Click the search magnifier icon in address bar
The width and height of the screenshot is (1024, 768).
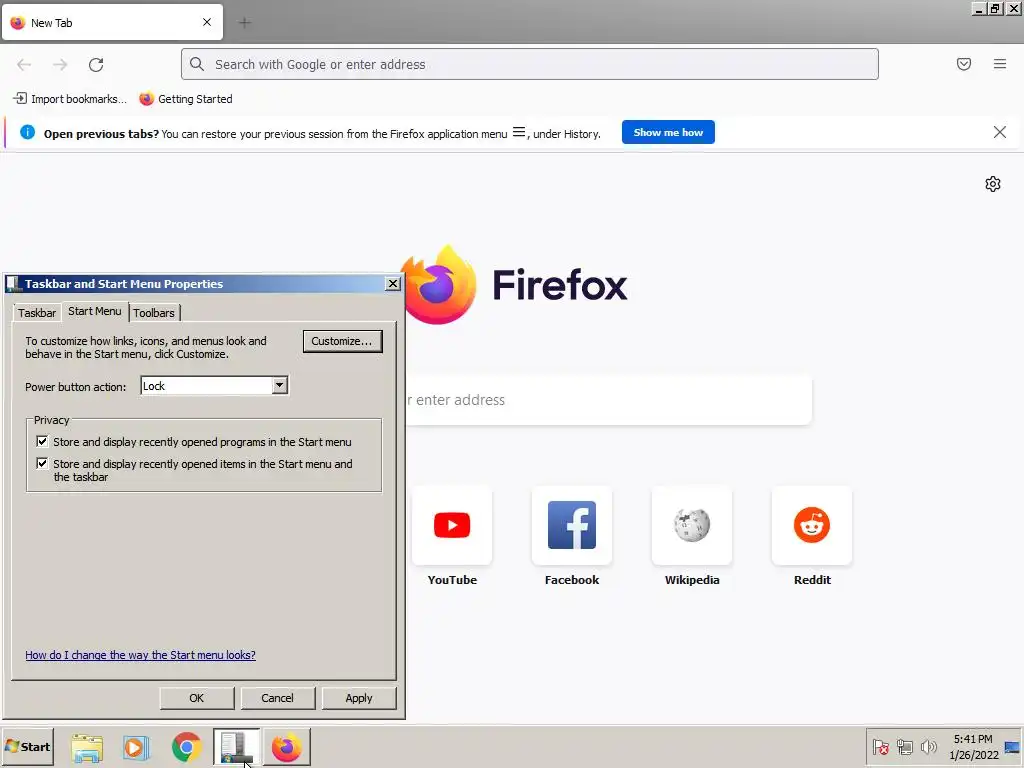click(197, 64)
